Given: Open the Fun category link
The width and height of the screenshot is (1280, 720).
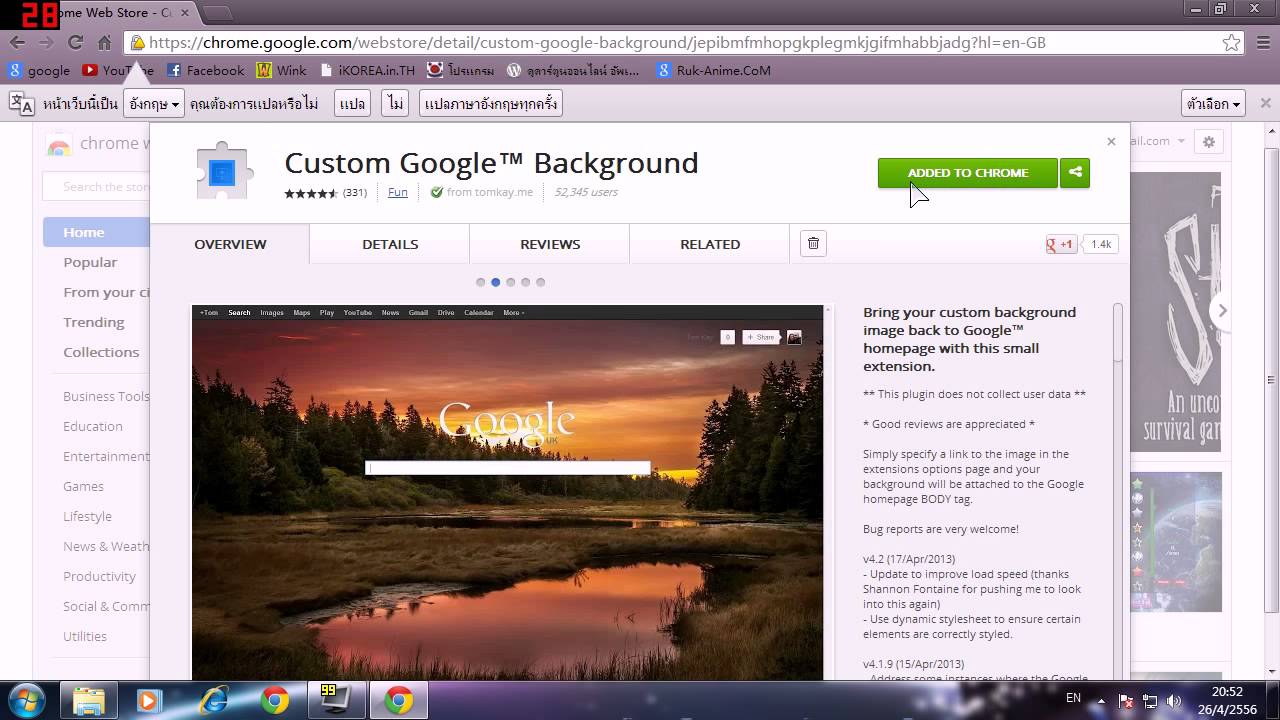Looking at the screenshot, I should click(x=398, y=192).
